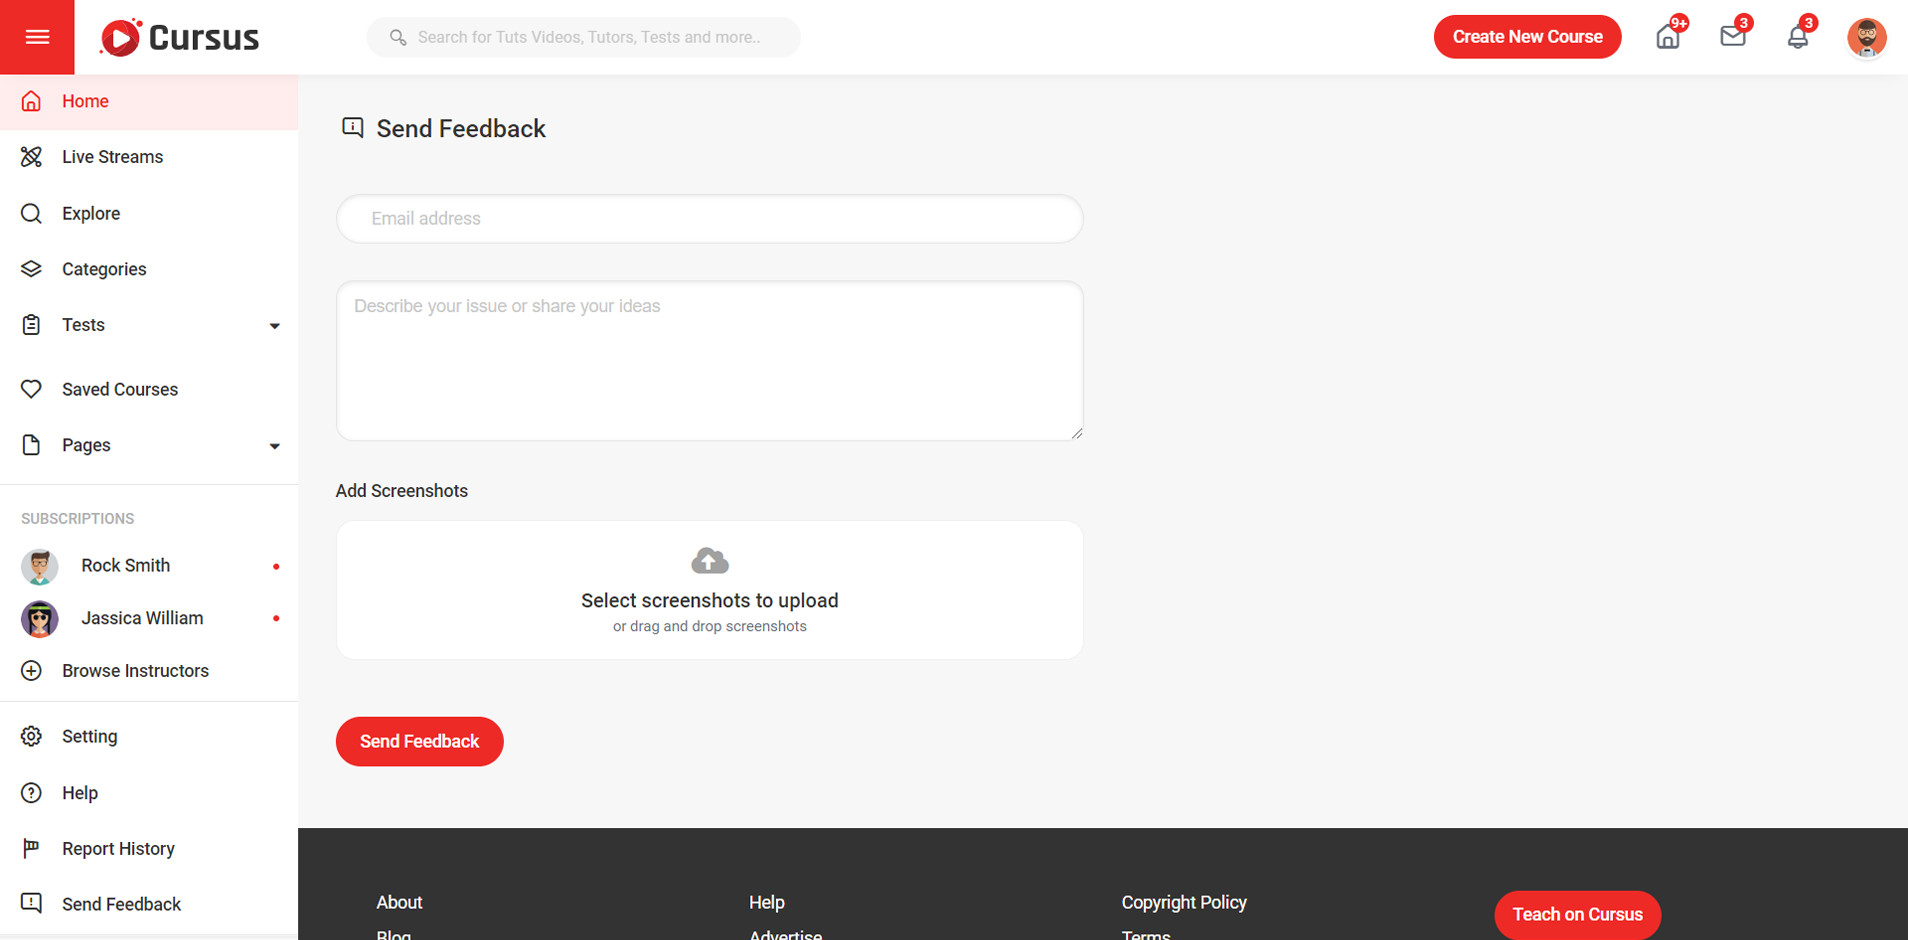This screenshot has width=1908, height=940.
Task: Toggle the hamburger menu button
Action: click(x=37, y=37)
